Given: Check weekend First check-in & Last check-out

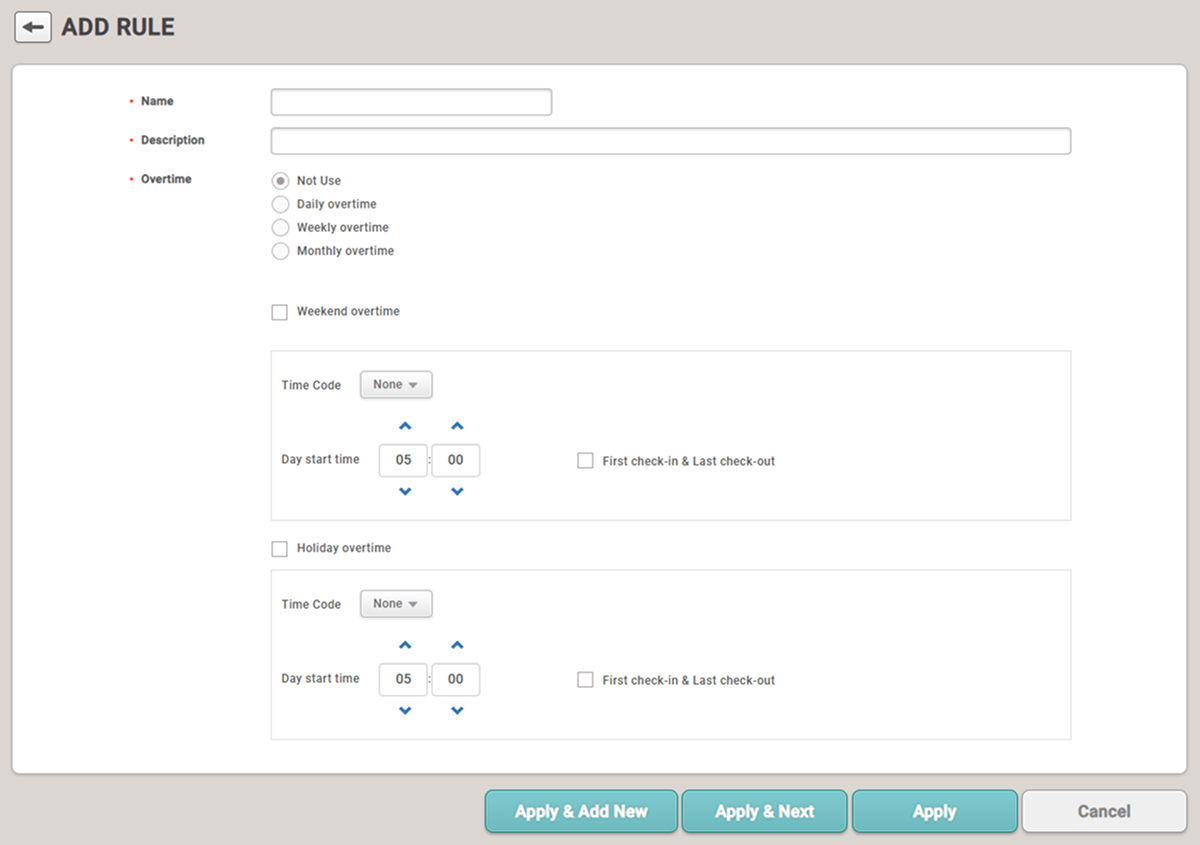Looking at the screenshot, I should tap(586, 461).
